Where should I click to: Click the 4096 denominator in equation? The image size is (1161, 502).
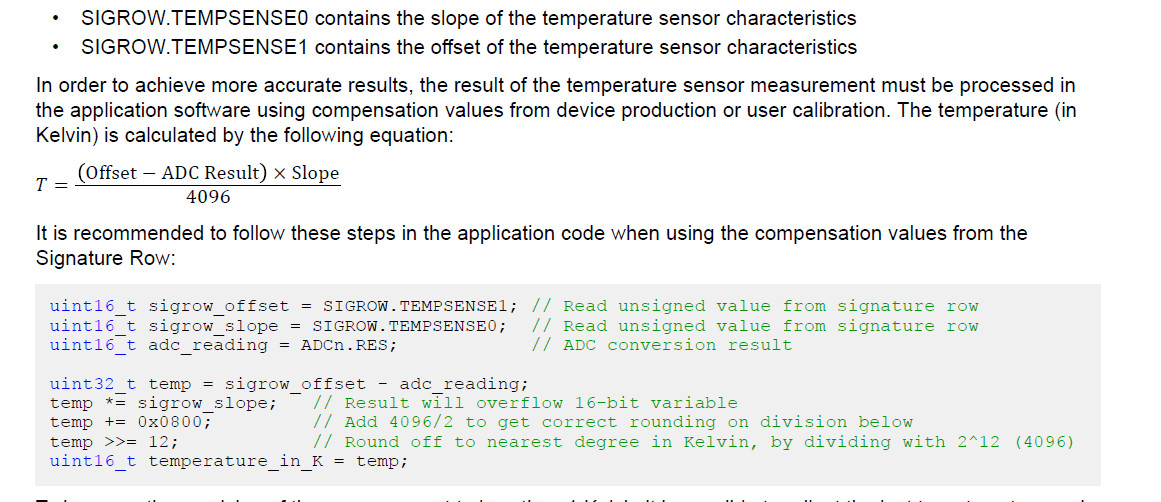[x=208, y=197]
